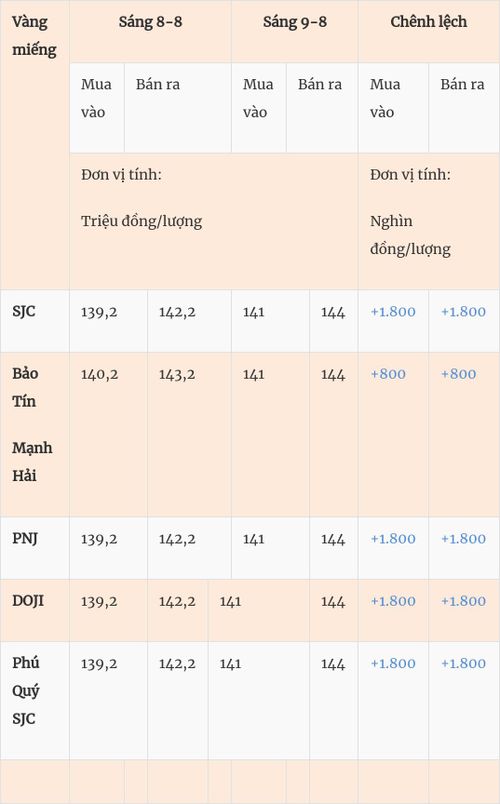Click the PNJ row label
Screen dimensions: 500x804
click(25, 539)
